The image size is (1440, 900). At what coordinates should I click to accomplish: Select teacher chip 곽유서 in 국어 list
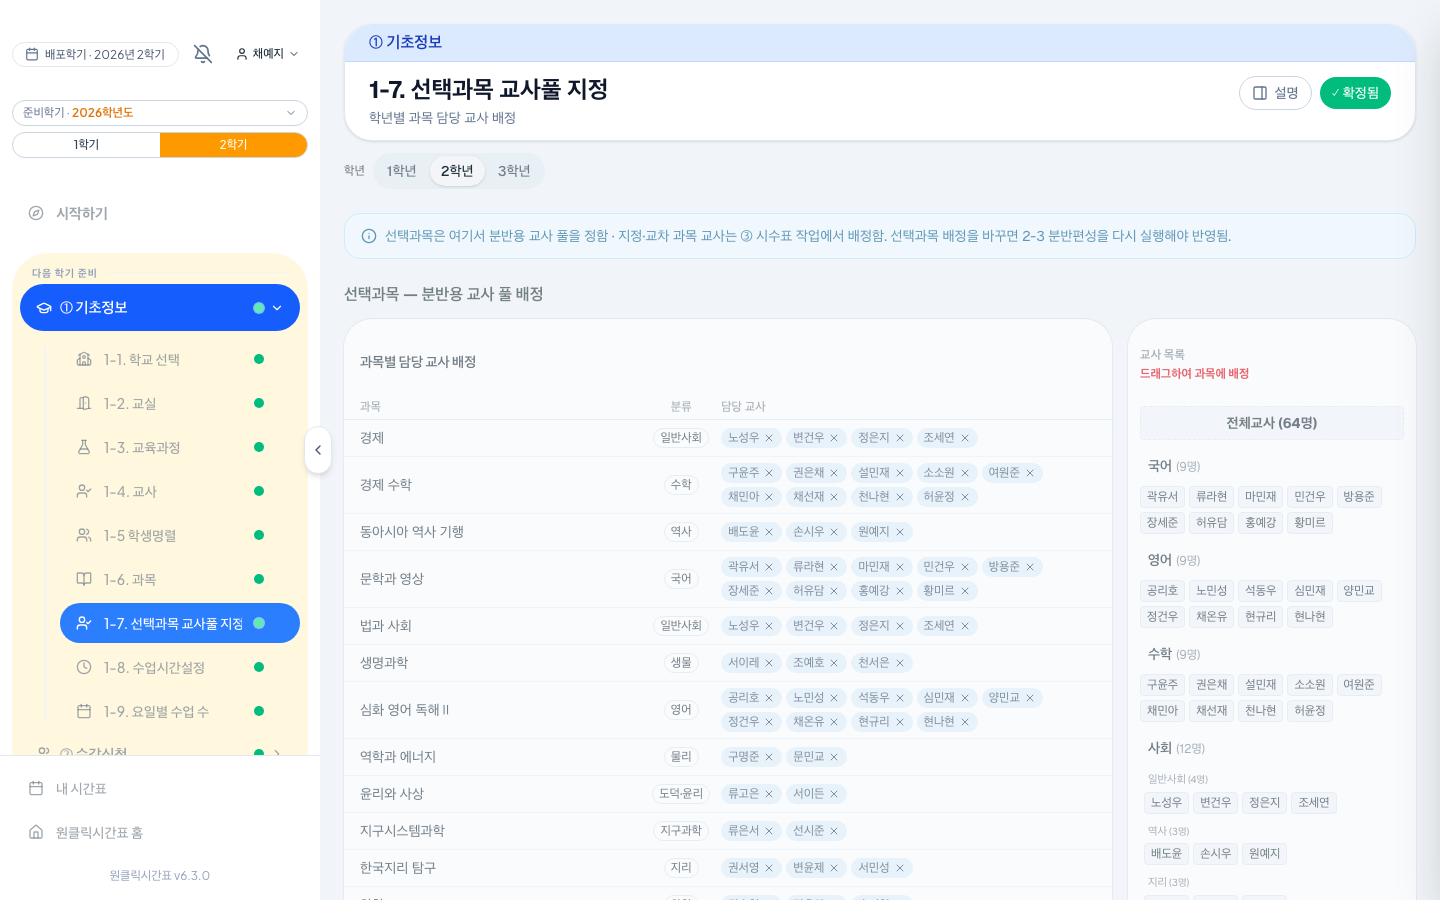1162,497
